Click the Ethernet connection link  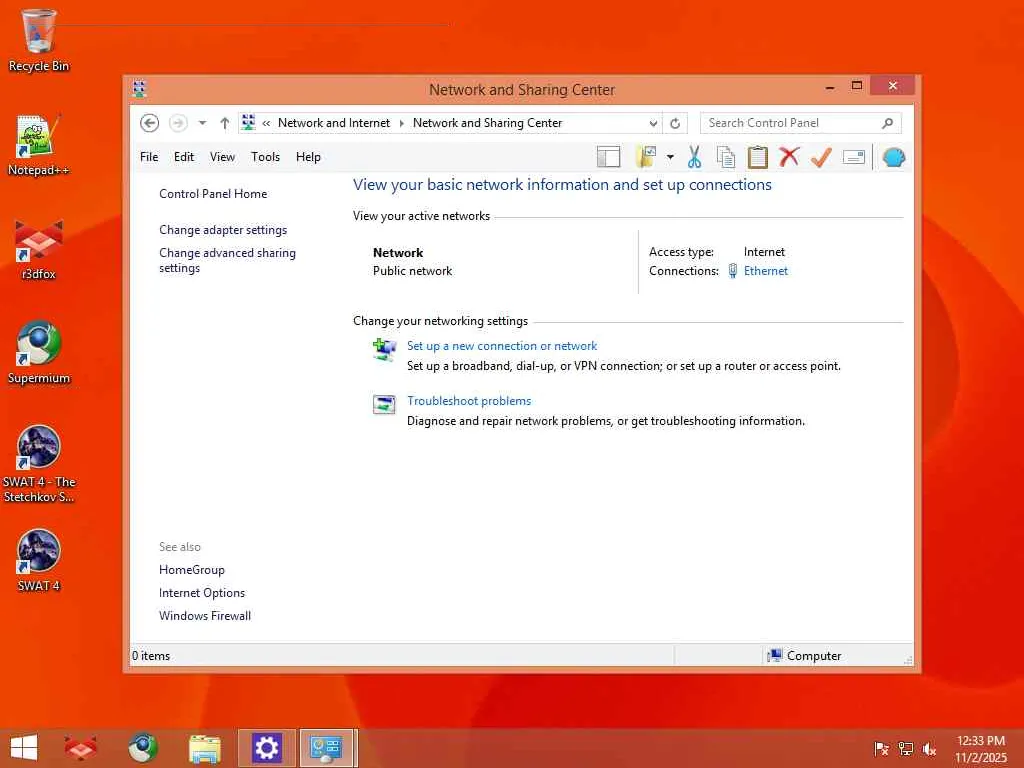tap(765, 271)
